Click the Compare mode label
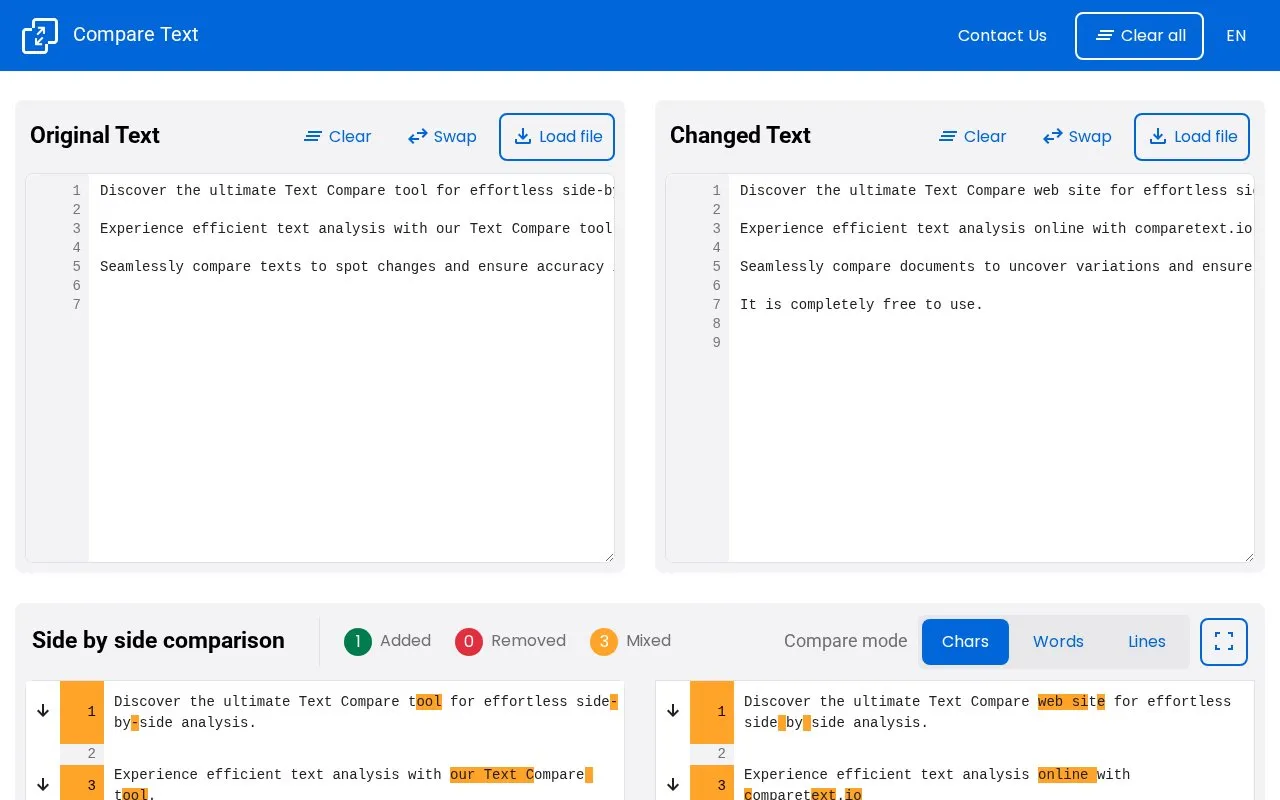 click(x=846, y=642)
